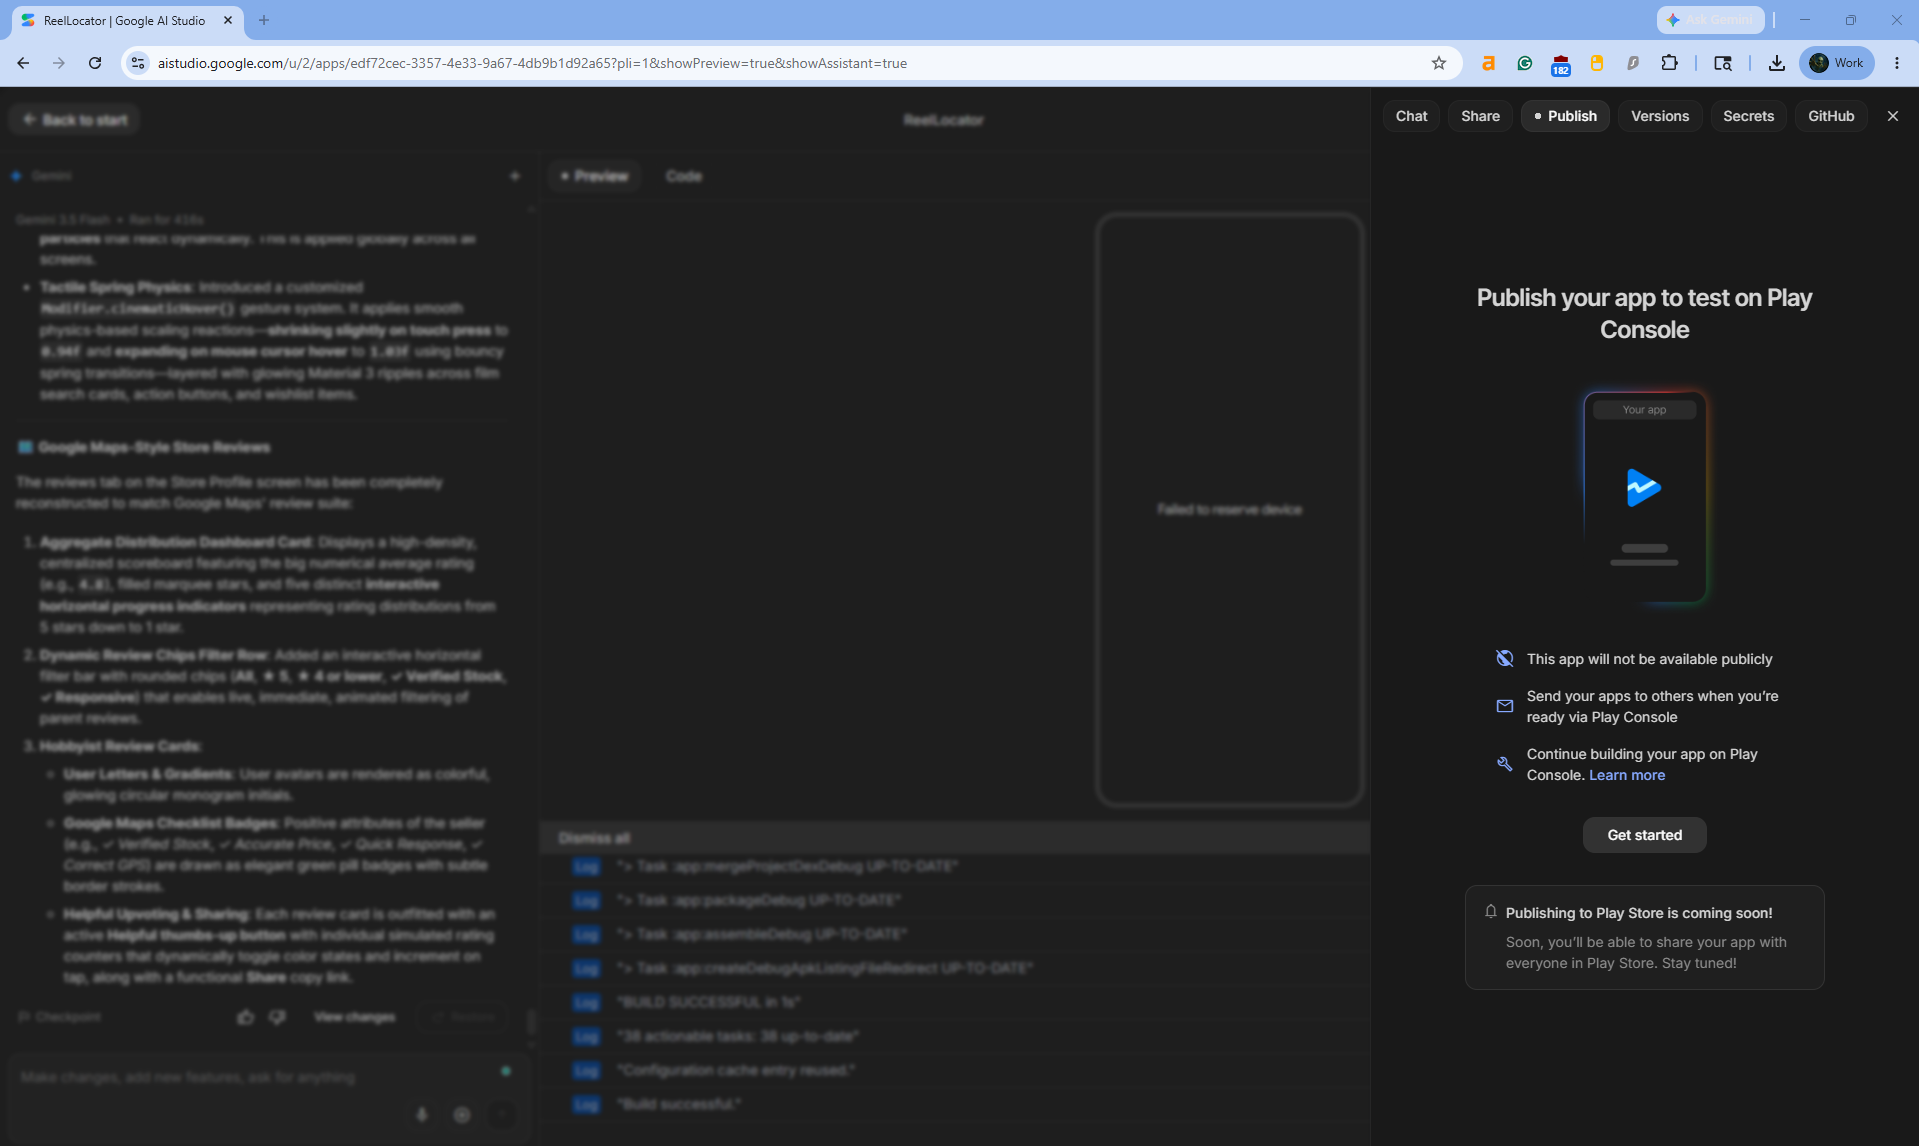The image size is (1919, 1146).
Task: Click the not publicly available icon
Action: click(1504, 658)
